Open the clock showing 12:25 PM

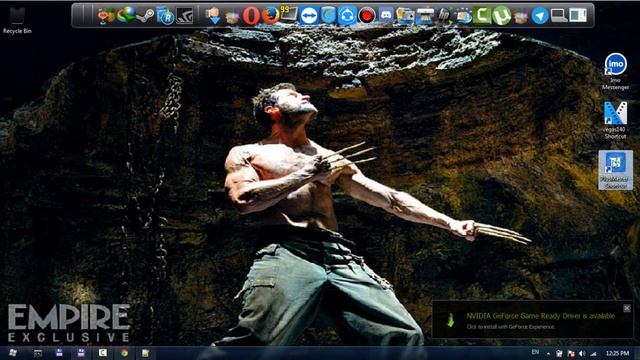click(x=617, y=353)
